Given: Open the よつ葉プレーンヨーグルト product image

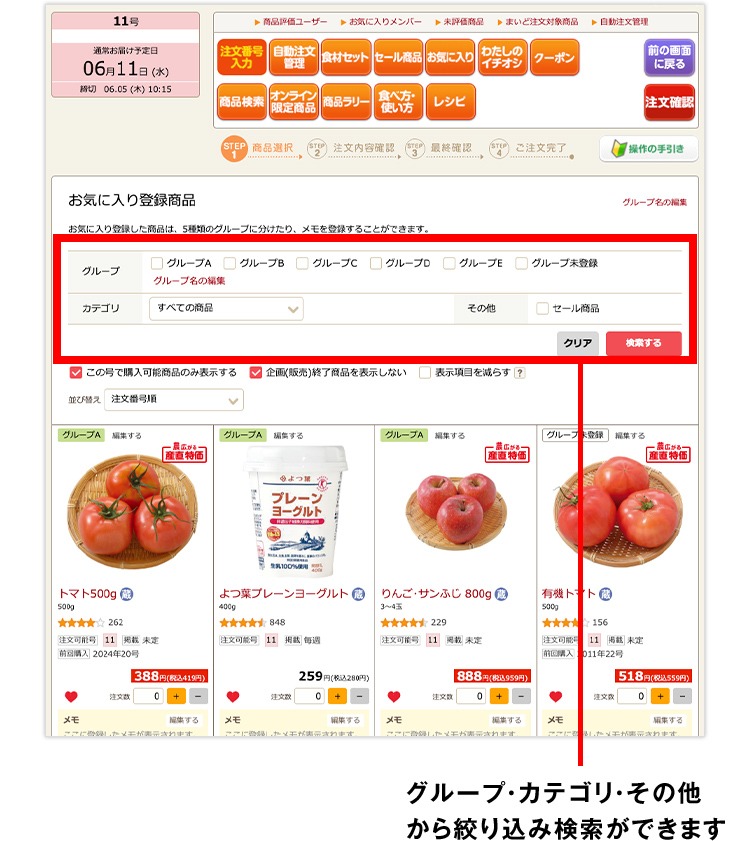Looking at the screenshot, I should (294, 511).
